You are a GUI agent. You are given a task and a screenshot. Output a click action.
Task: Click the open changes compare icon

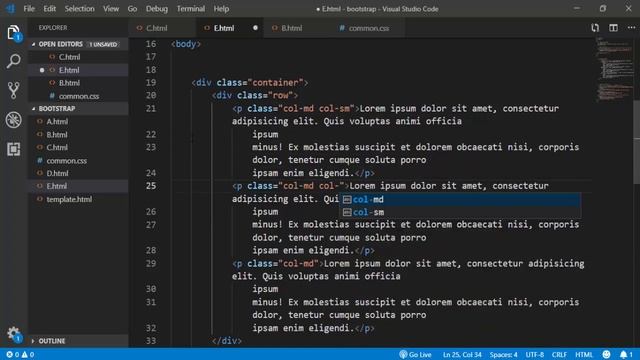click(595, 28)
